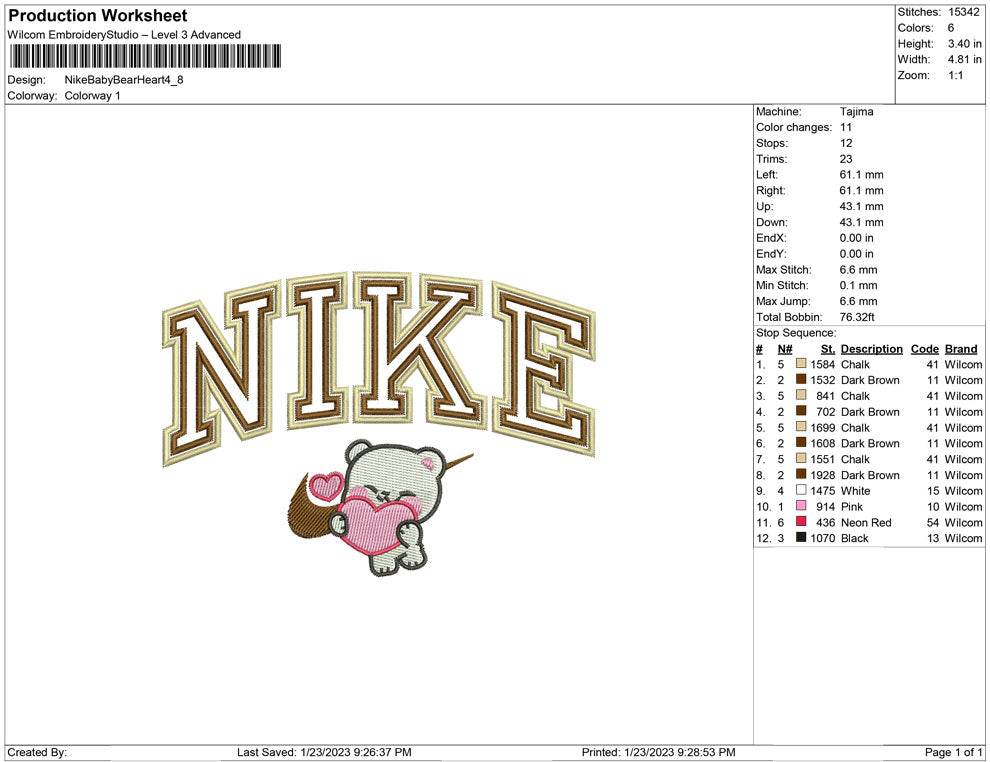Screen dimensions: 990x762
Task: Click the Chalk swatch in stop row 1
Action: click(x=801, y=364)
